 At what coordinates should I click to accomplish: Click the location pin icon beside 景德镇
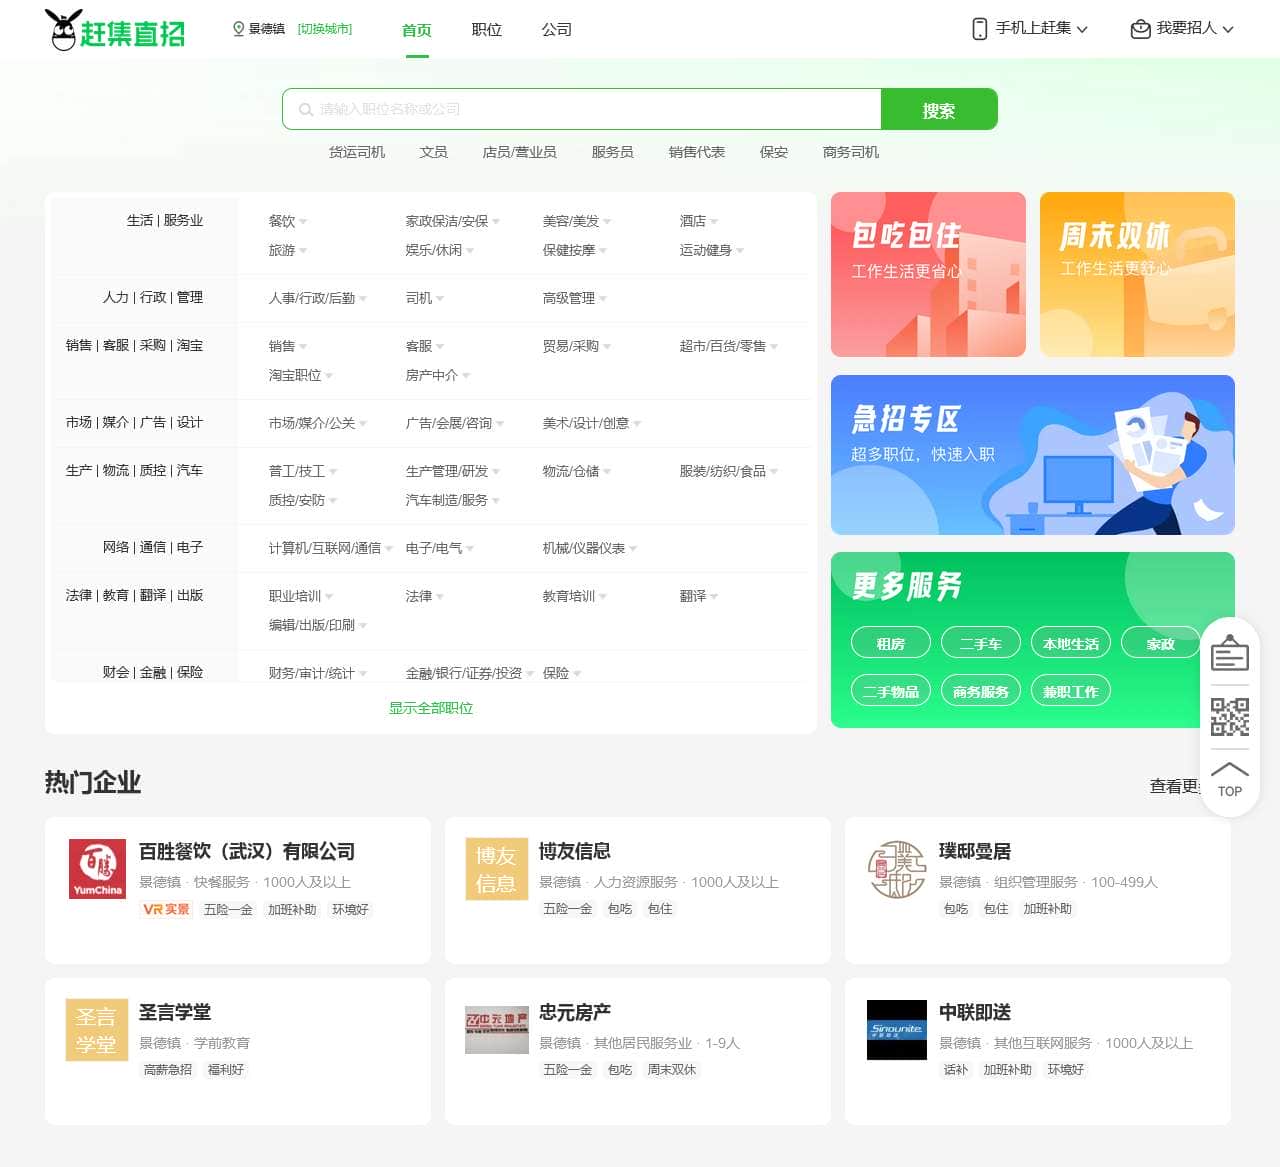238,29
